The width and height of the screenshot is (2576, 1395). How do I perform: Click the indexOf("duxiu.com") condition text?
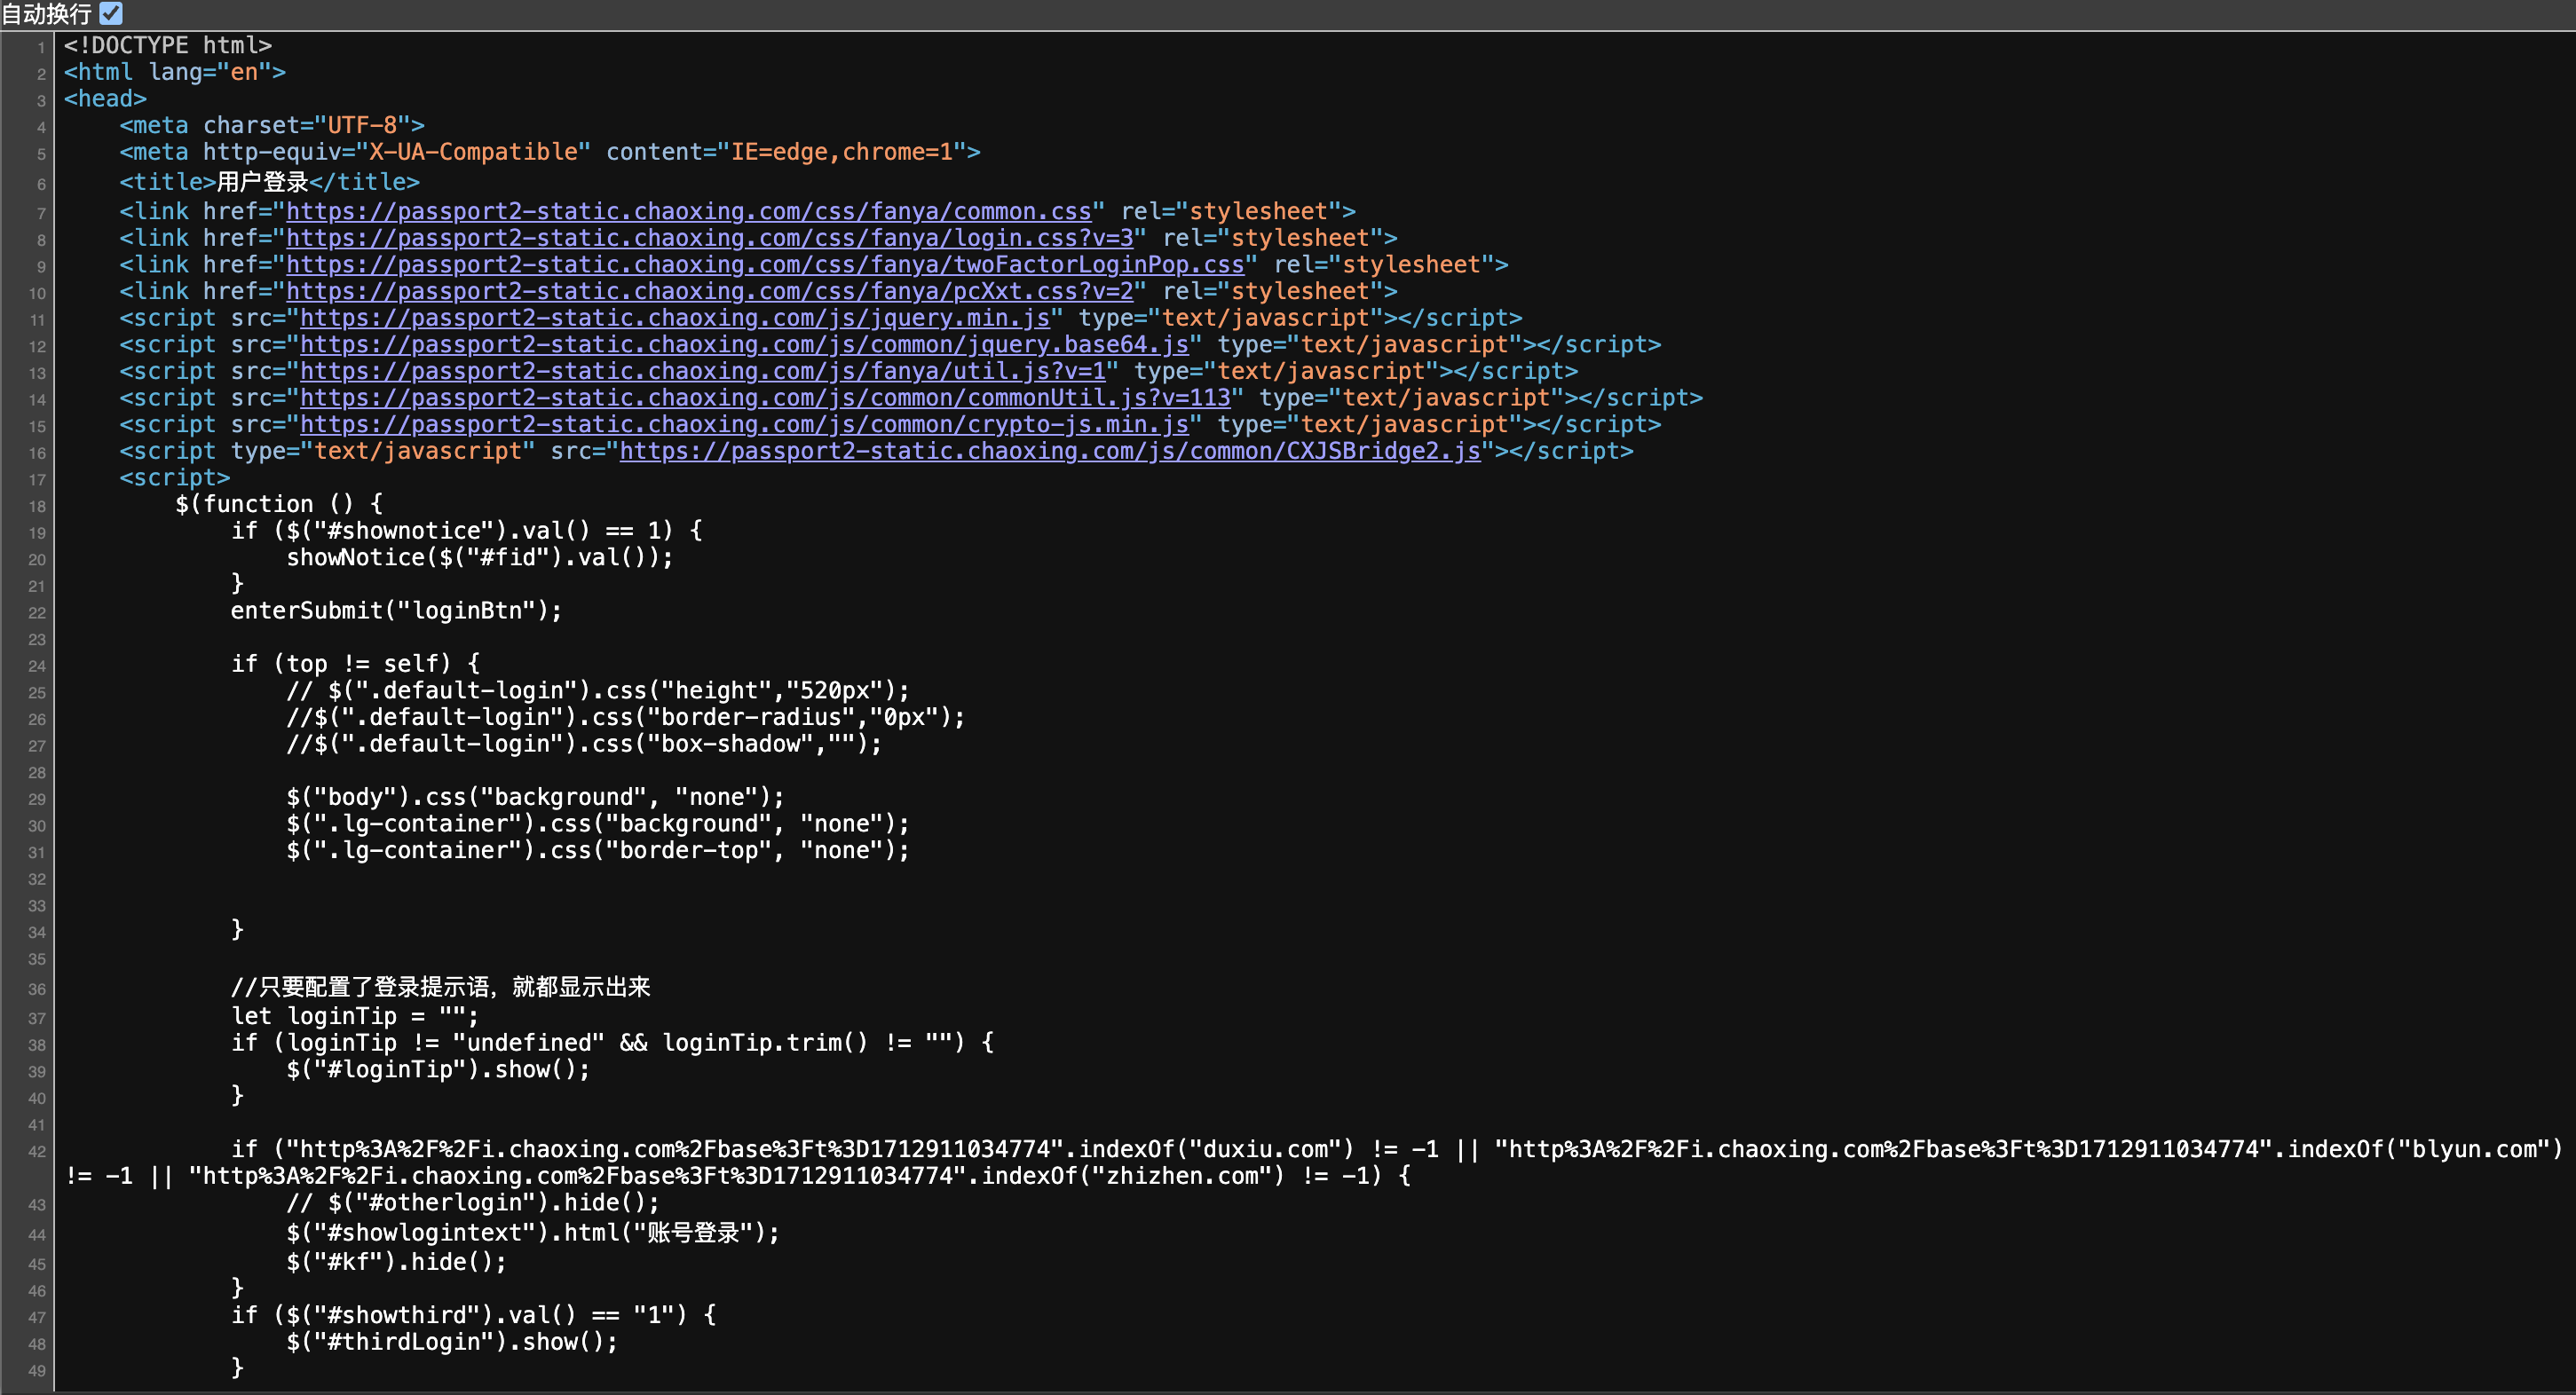tap(1215, 1150)
